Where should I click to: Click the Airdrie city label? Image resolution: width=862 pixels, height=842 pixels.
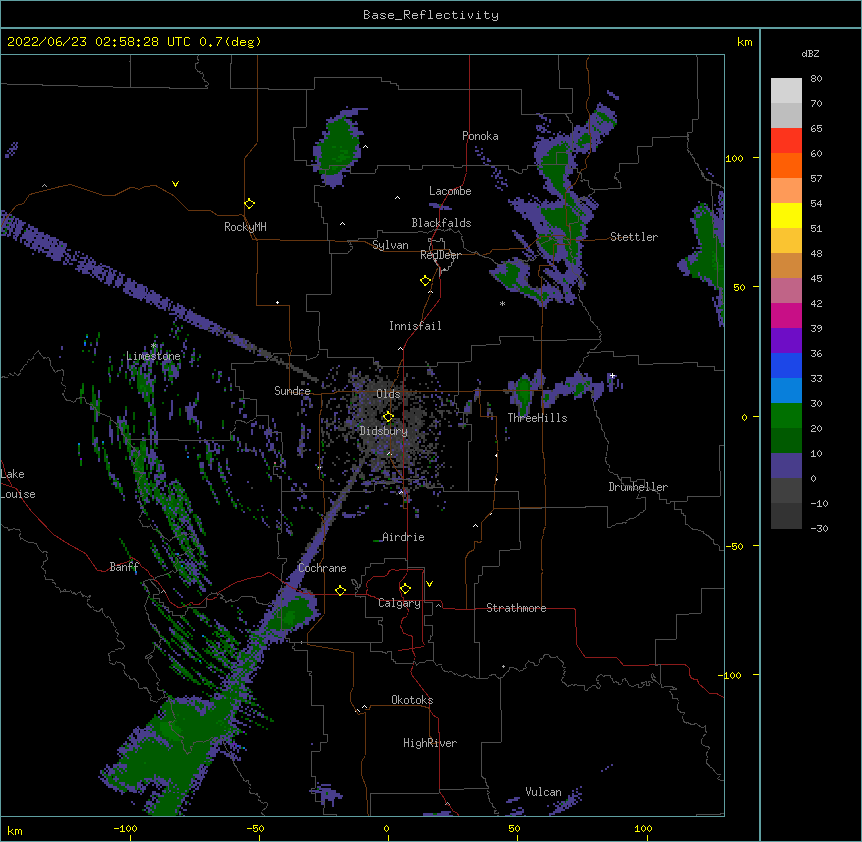pos(404,537)
